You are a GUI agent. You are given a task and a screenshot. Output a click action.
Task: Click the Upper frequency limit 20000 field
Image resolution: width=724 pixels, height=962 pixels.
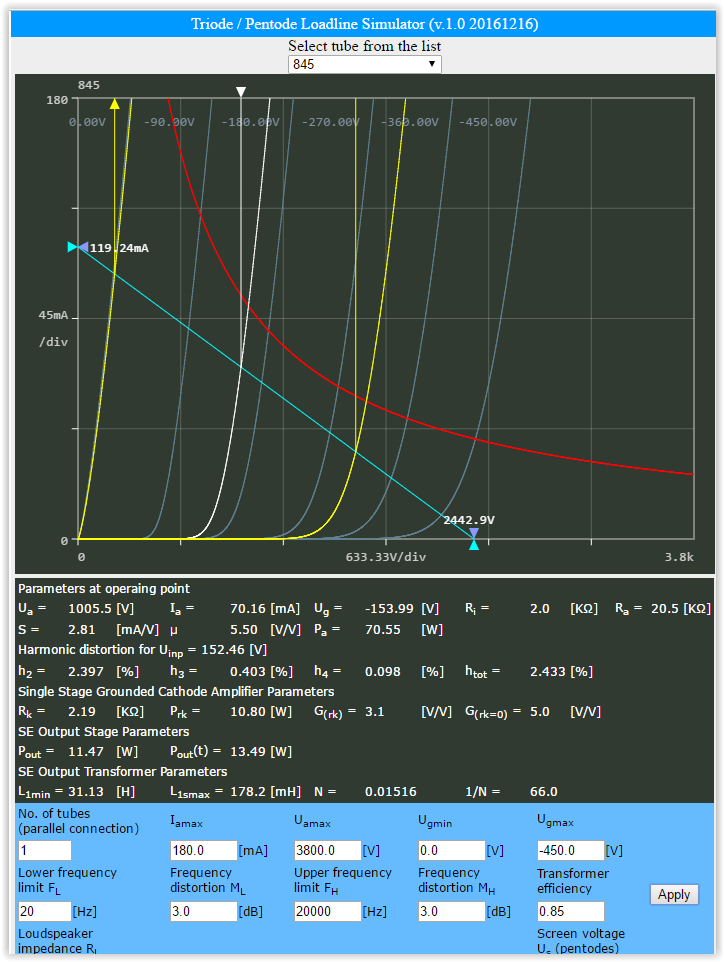coord(328,911)
